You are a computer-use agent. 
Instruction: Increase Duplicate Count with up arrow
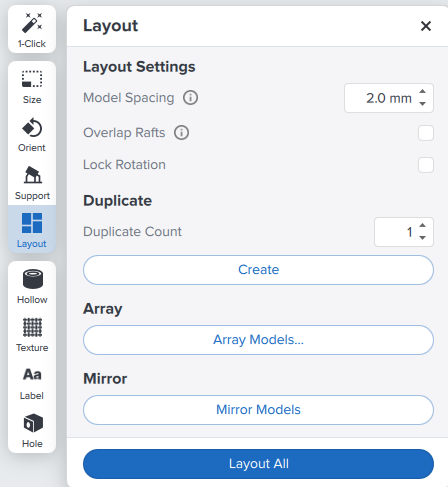coord(422,226)
